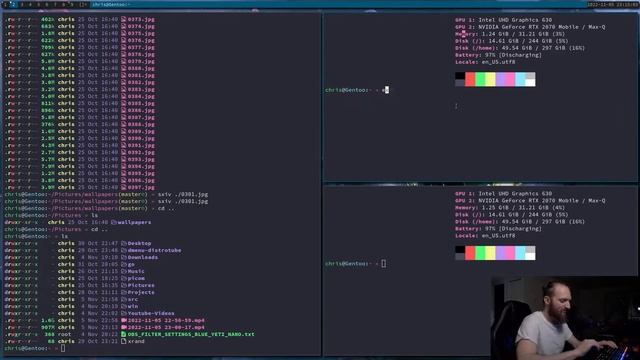Image resolution: width=640 pixels, height=360 pixels.
Task: Focus the prompt cursor in bottom-right terminal
Action: pos(384,264)
